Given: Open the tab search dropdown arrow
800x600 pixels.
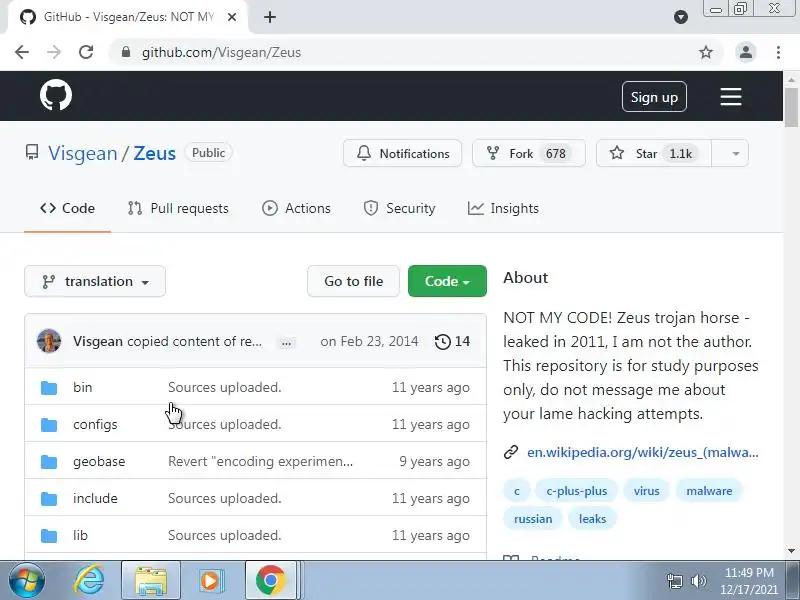Looking at the screenshot, I should 681,17.
